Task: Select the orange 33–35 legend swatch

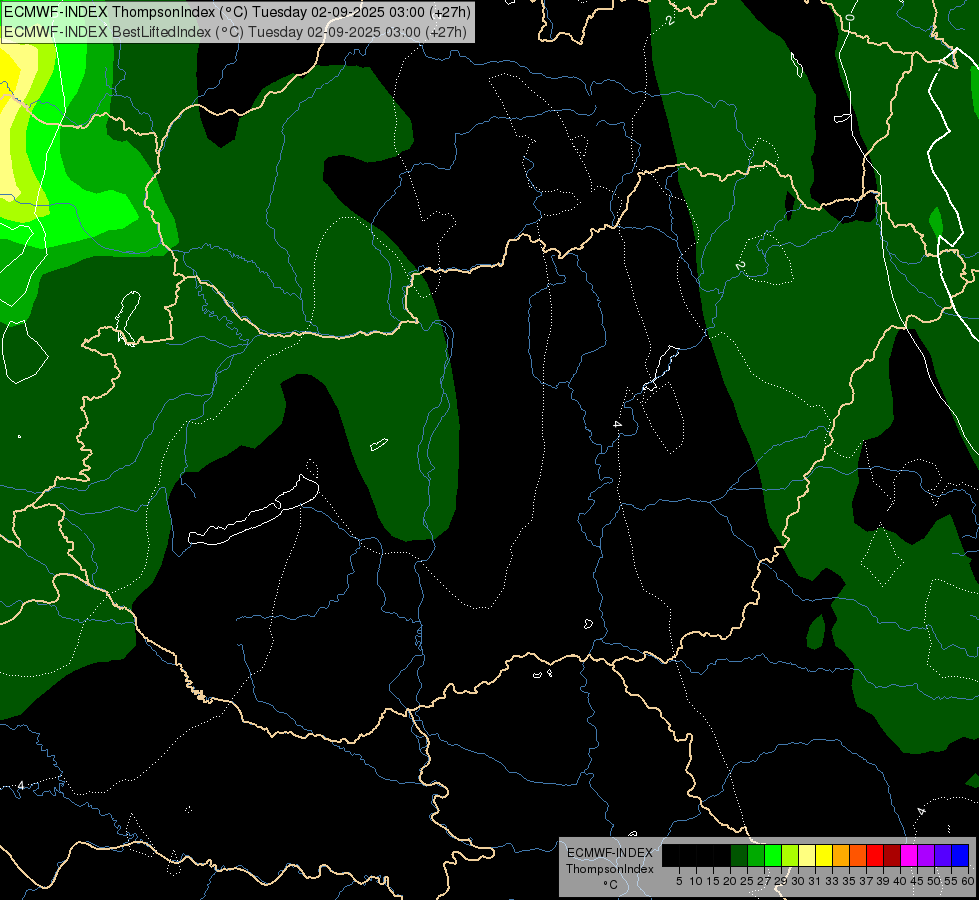Action: click(x=841, y=855)
